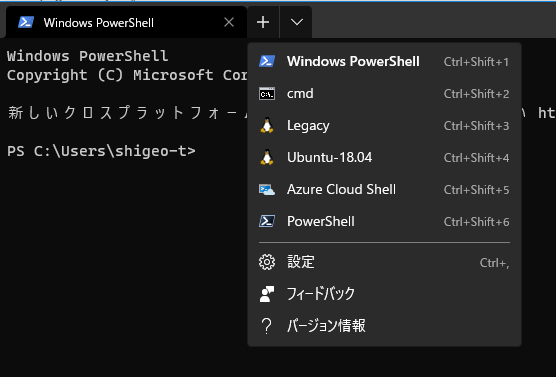Click the Legacy penguin icon

tap(267, 125)
